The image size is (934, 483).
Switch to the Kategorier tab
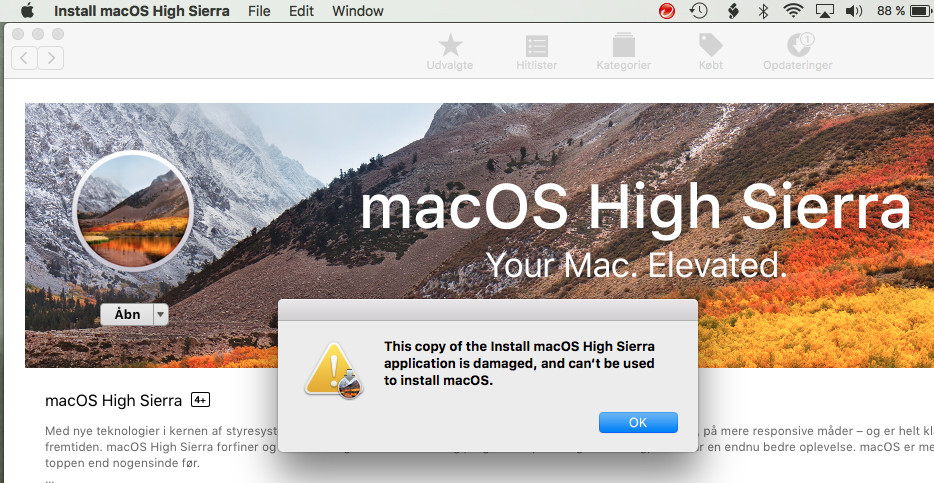[x=624, y=52]
